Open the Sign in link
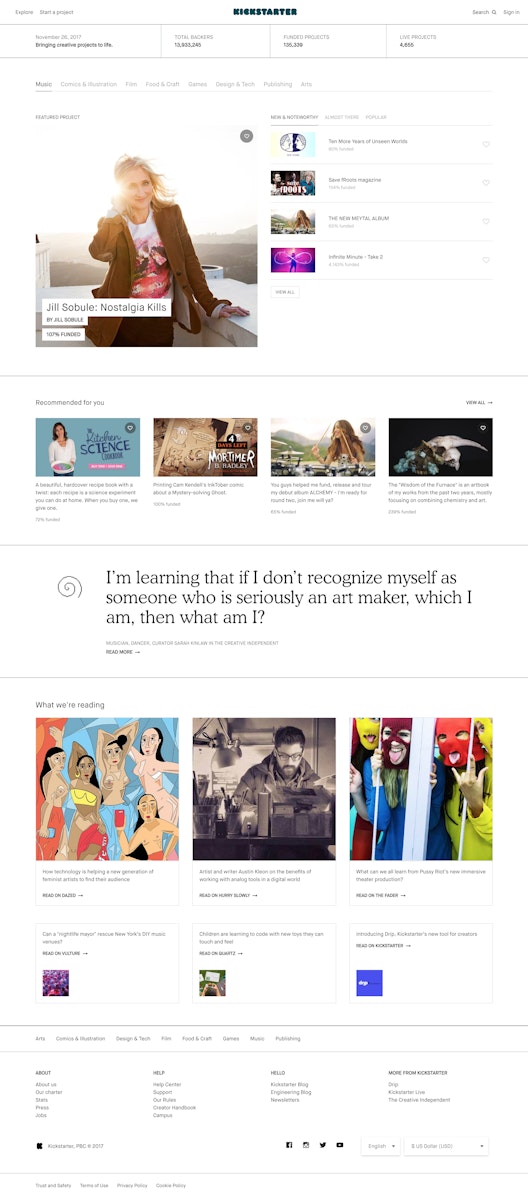This screenshot has height=1200, width=528. point(511,12)
